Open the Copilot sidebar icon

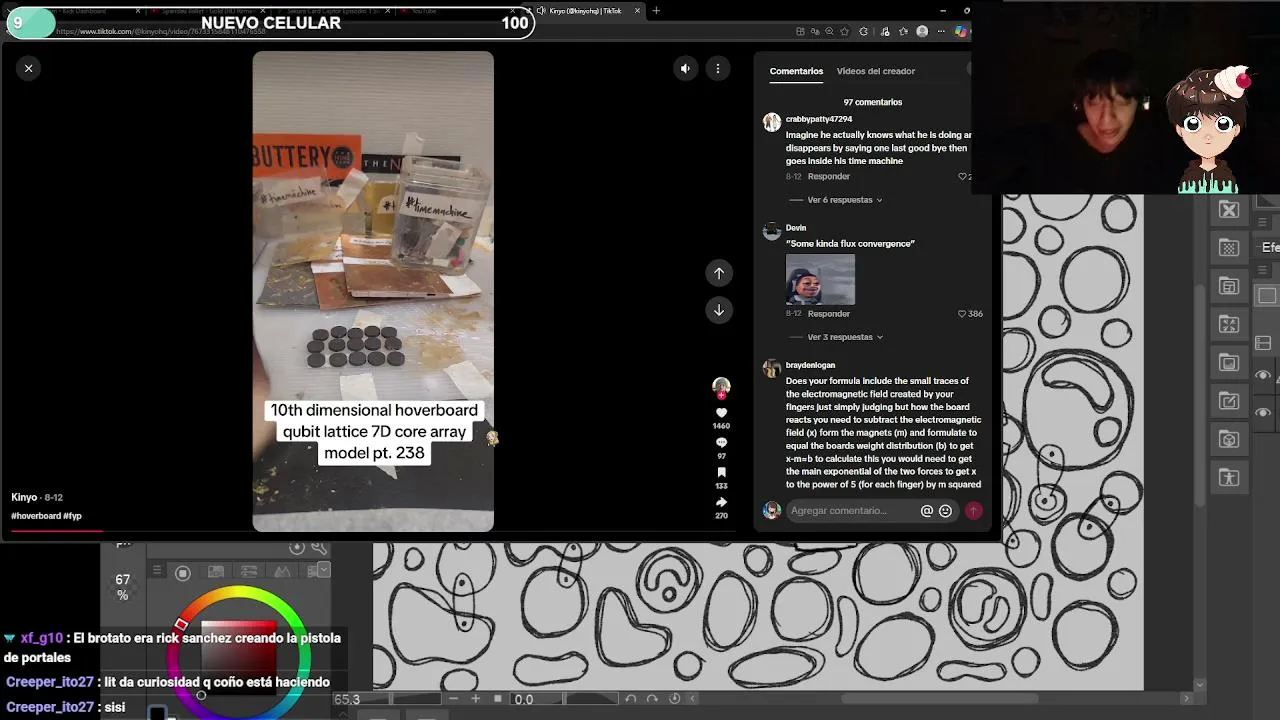pos(961,31)
